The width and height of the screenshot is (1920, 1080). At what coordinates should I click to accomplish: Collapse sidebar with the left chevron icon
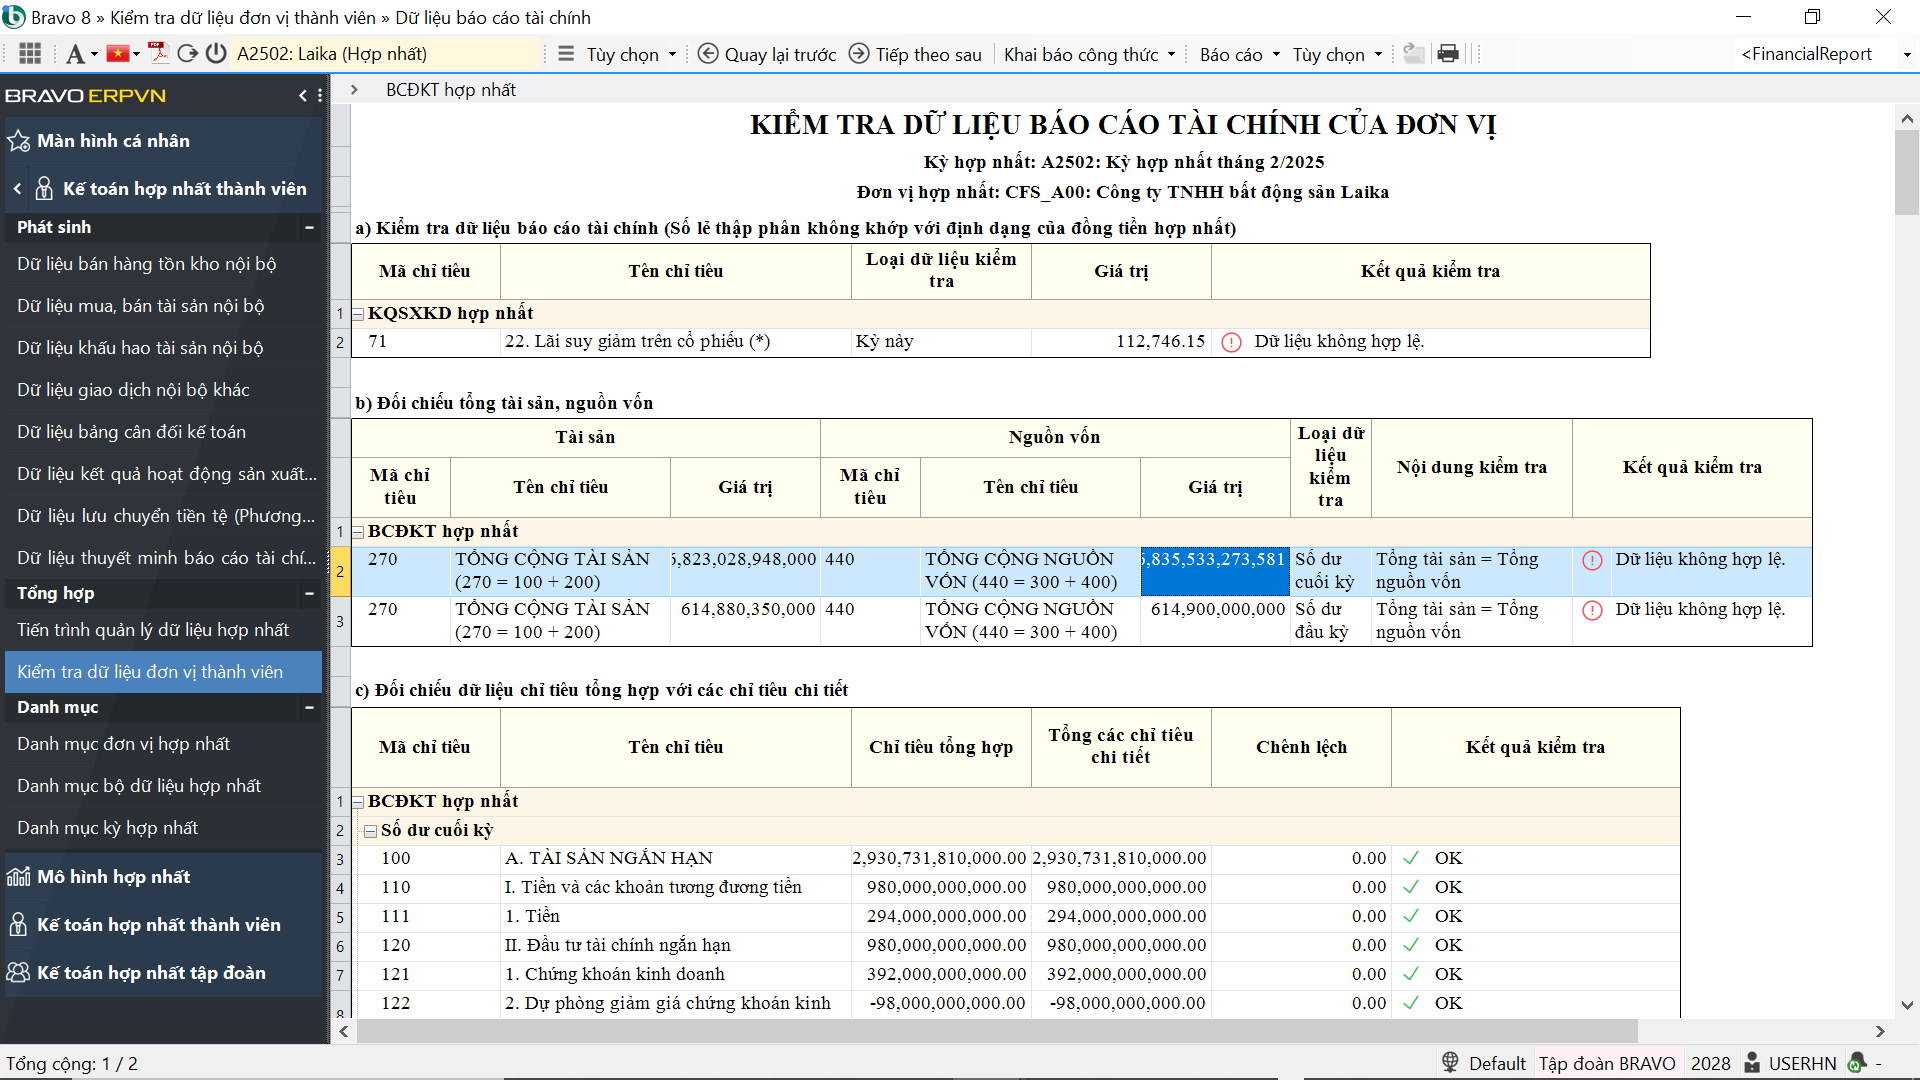coord(303,96)
